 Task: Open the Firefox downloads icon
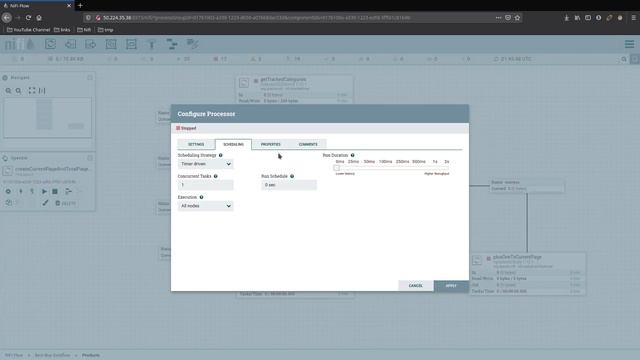coord(567,18)
